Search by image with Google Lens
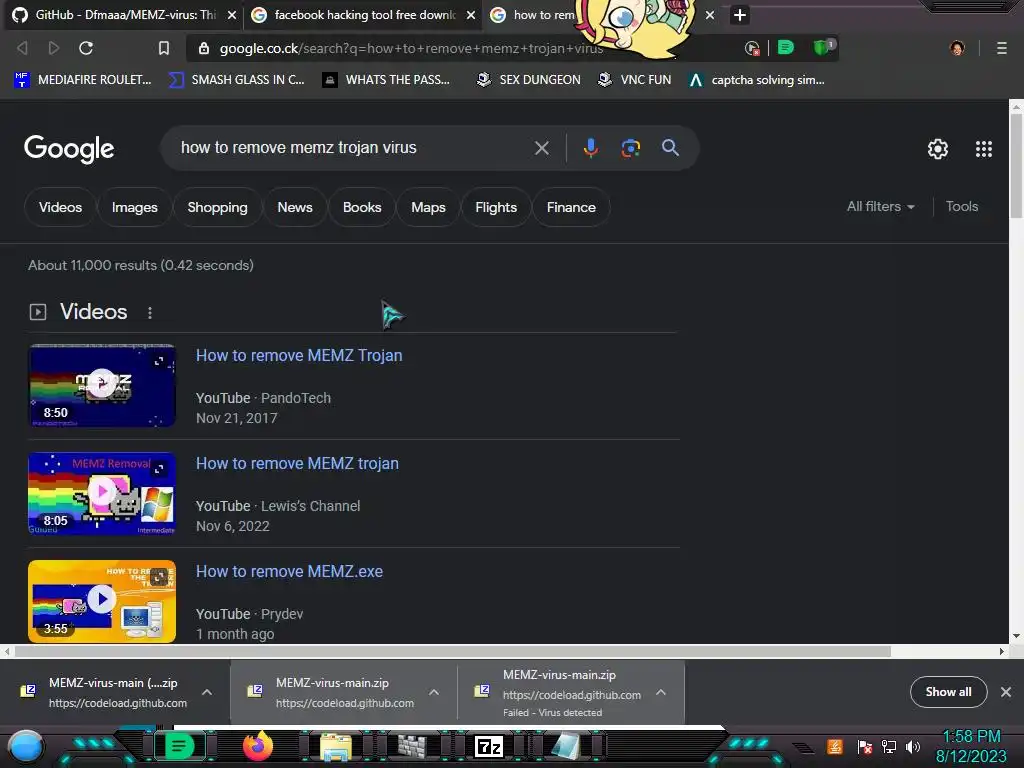 click(x=630, y=148)
